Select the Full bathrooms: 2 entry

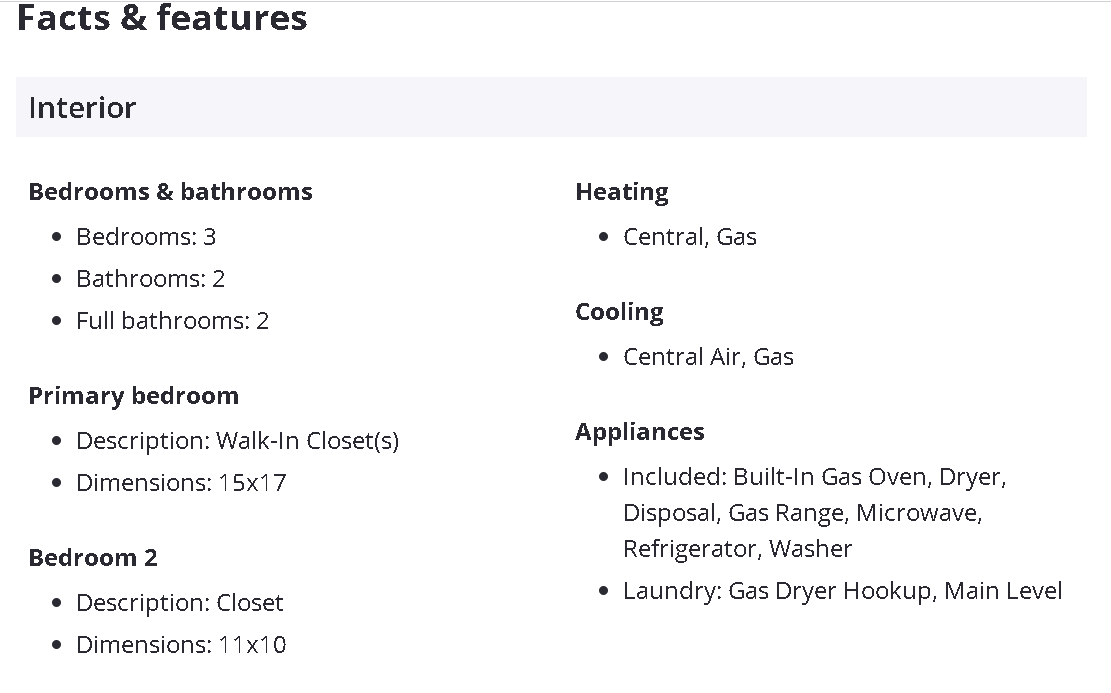tap(172, 321)
